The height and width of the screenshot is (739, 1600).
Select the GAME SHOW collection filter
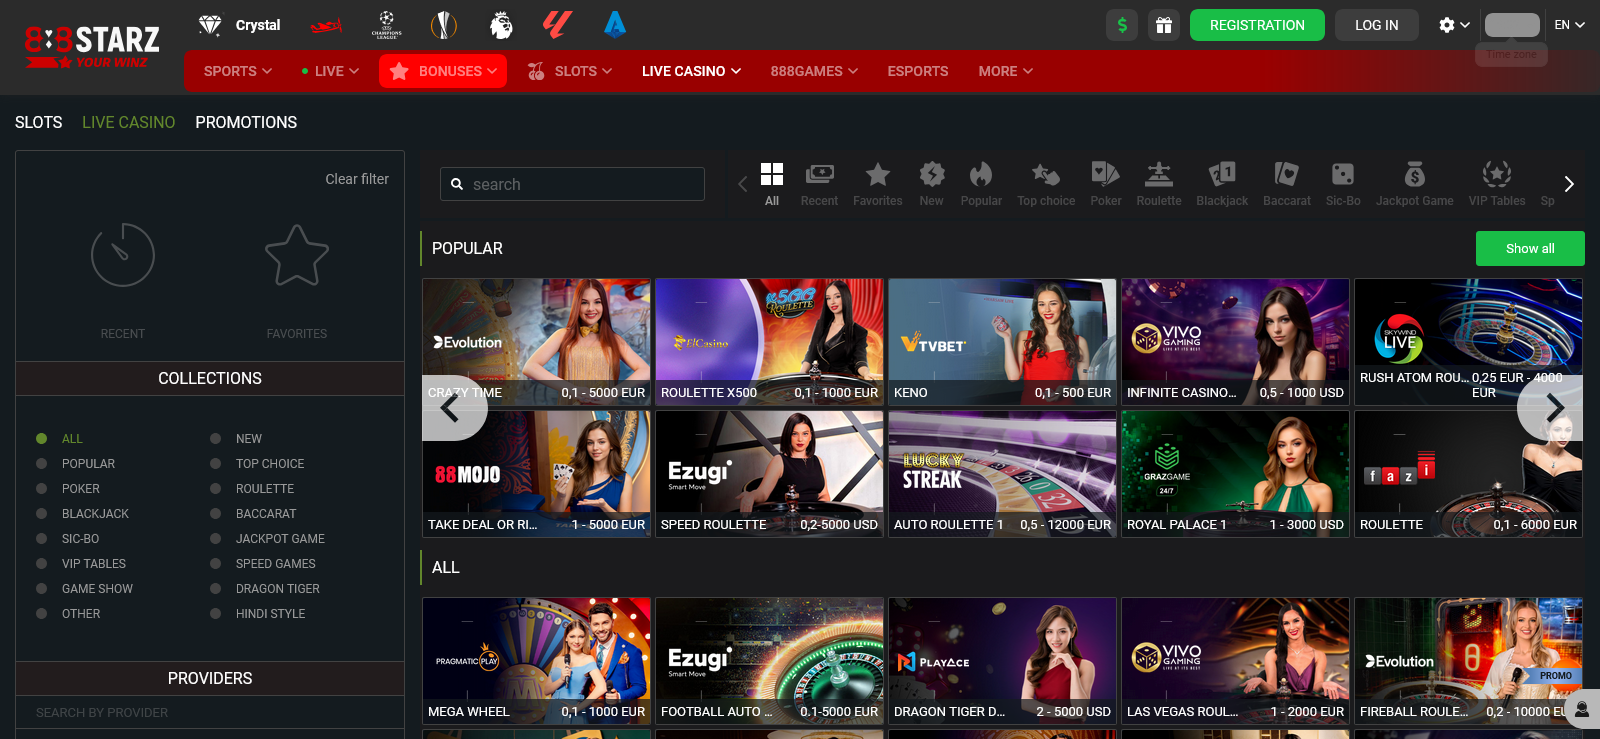pos(85,588)
